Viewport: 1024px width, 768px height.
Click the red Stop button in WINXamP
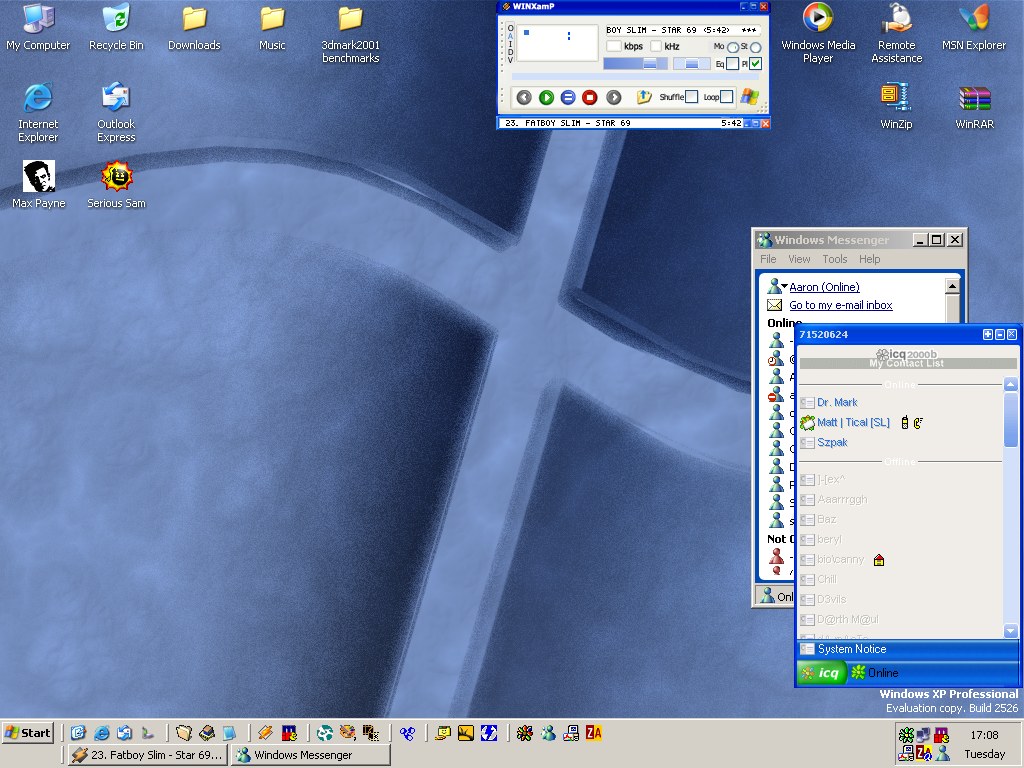tap(590, 97)
